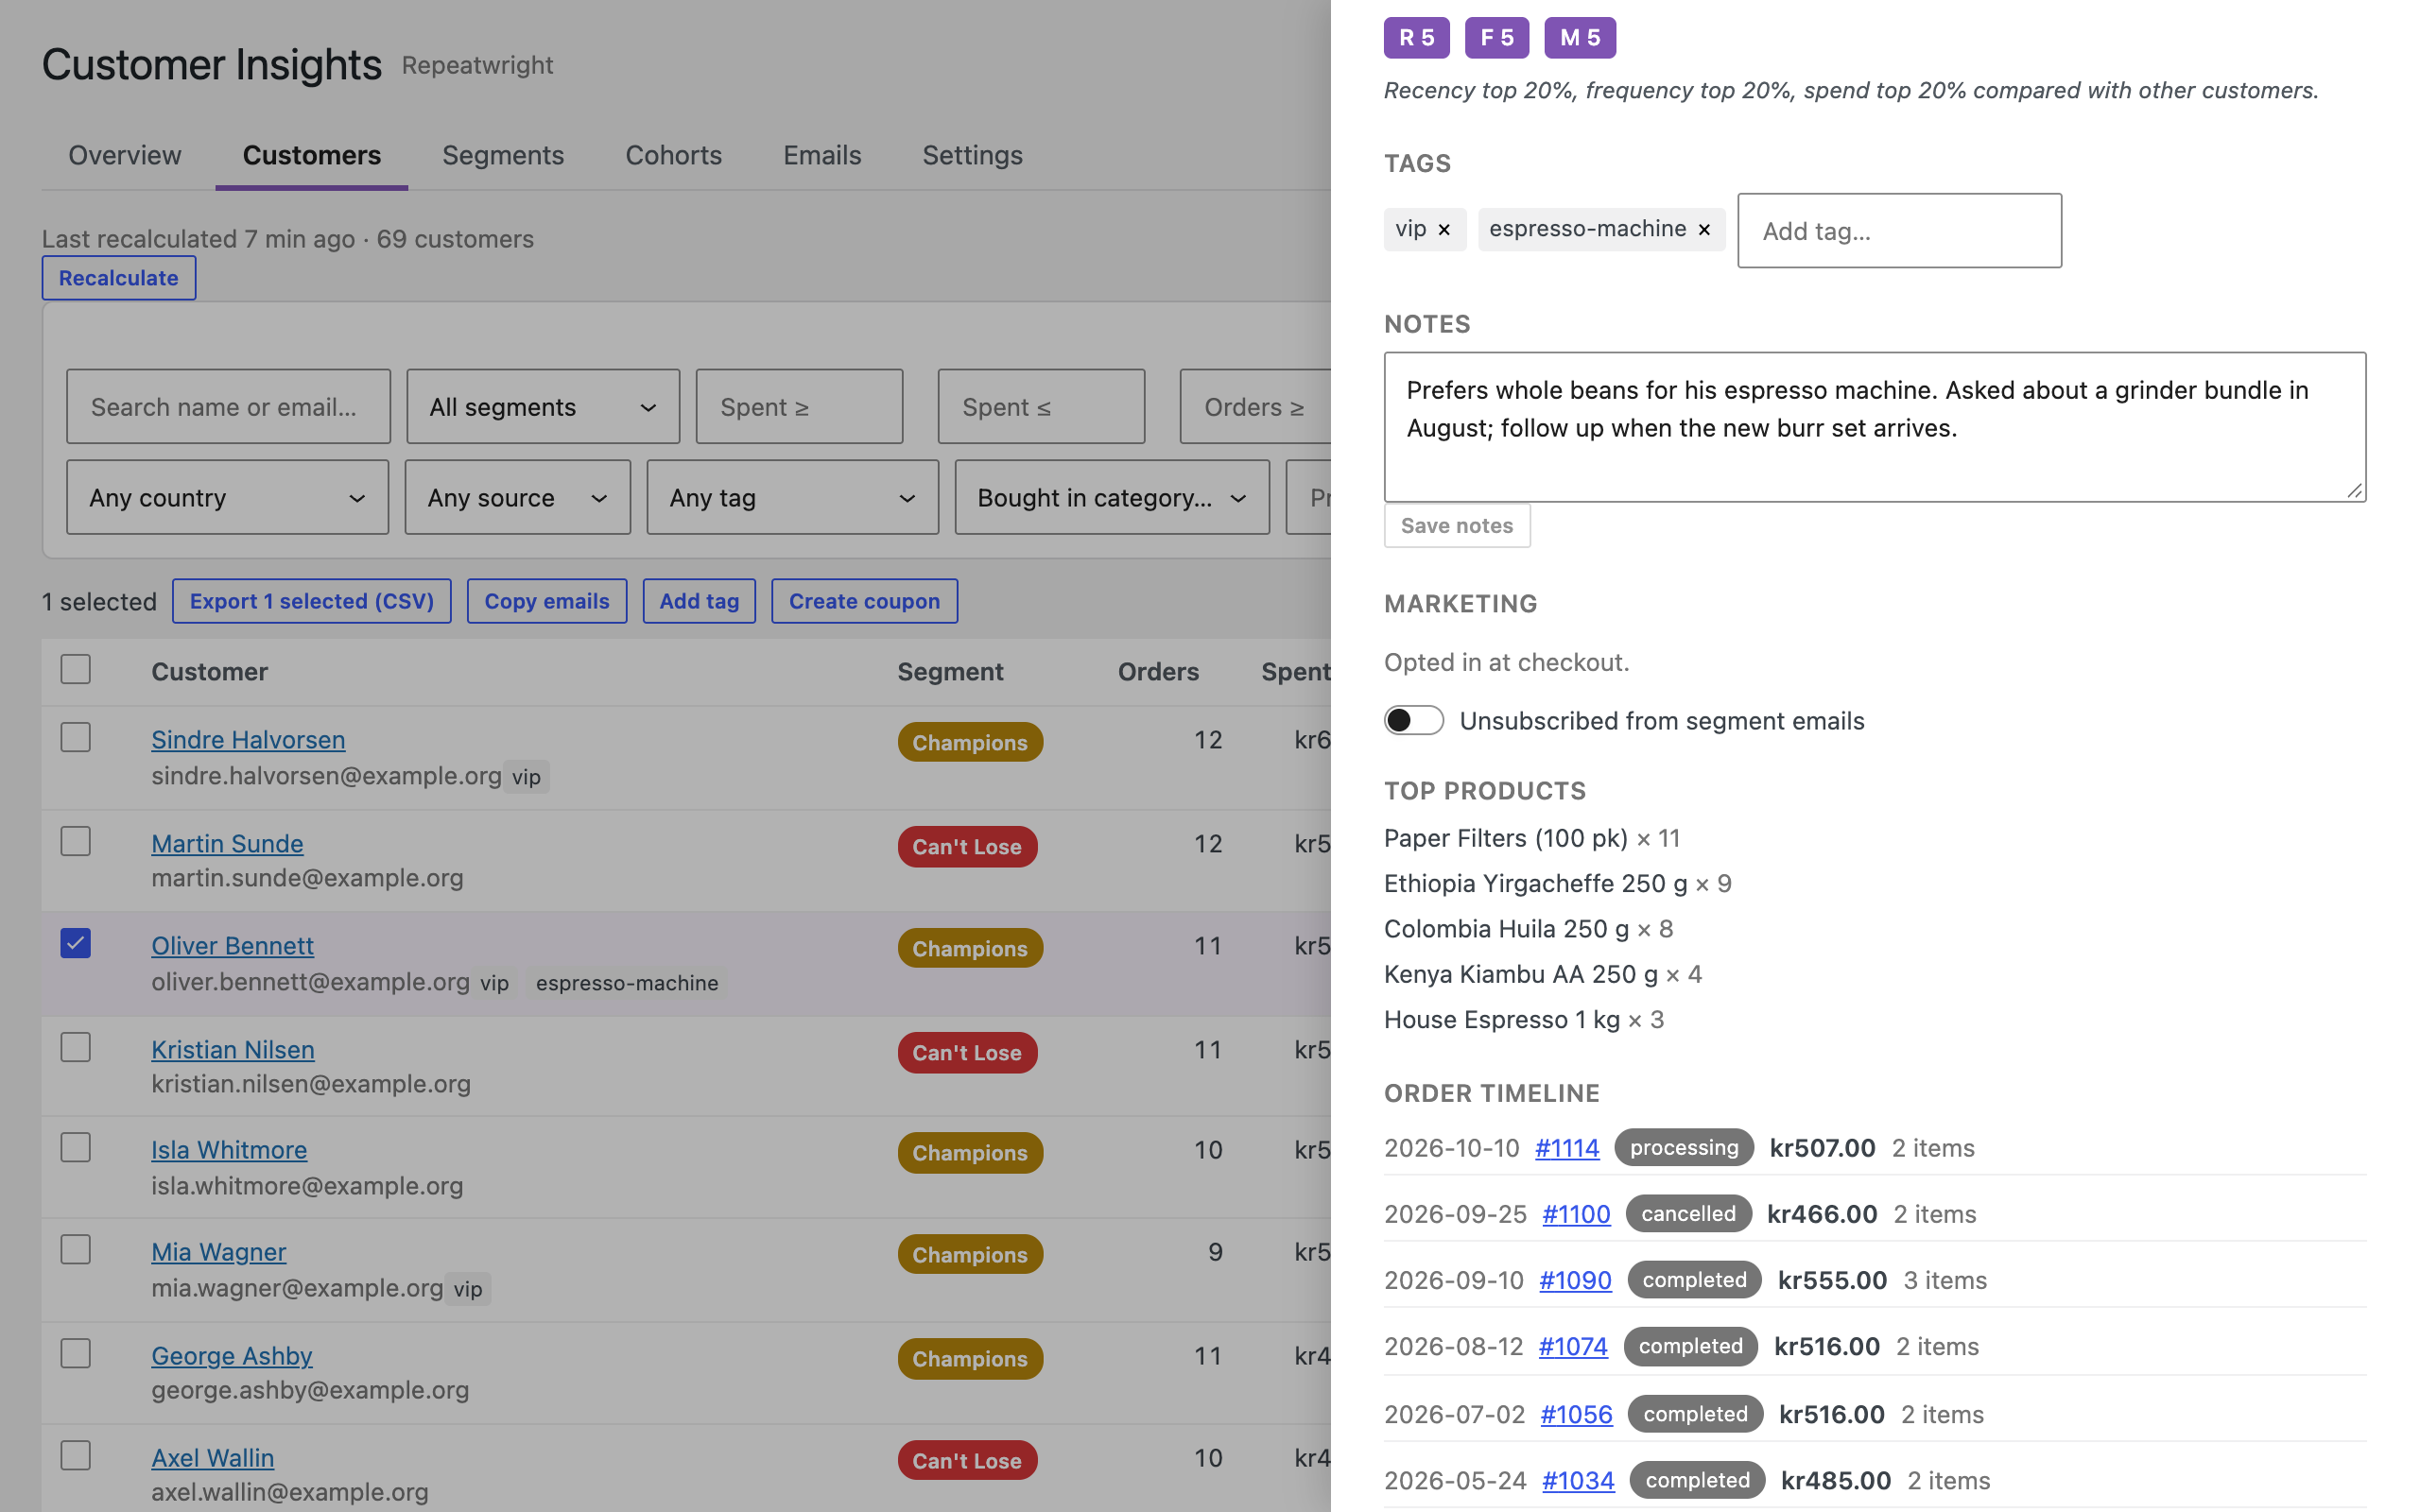Open the Any country dropdown
2420x1512 pixels.
(227, 497)
